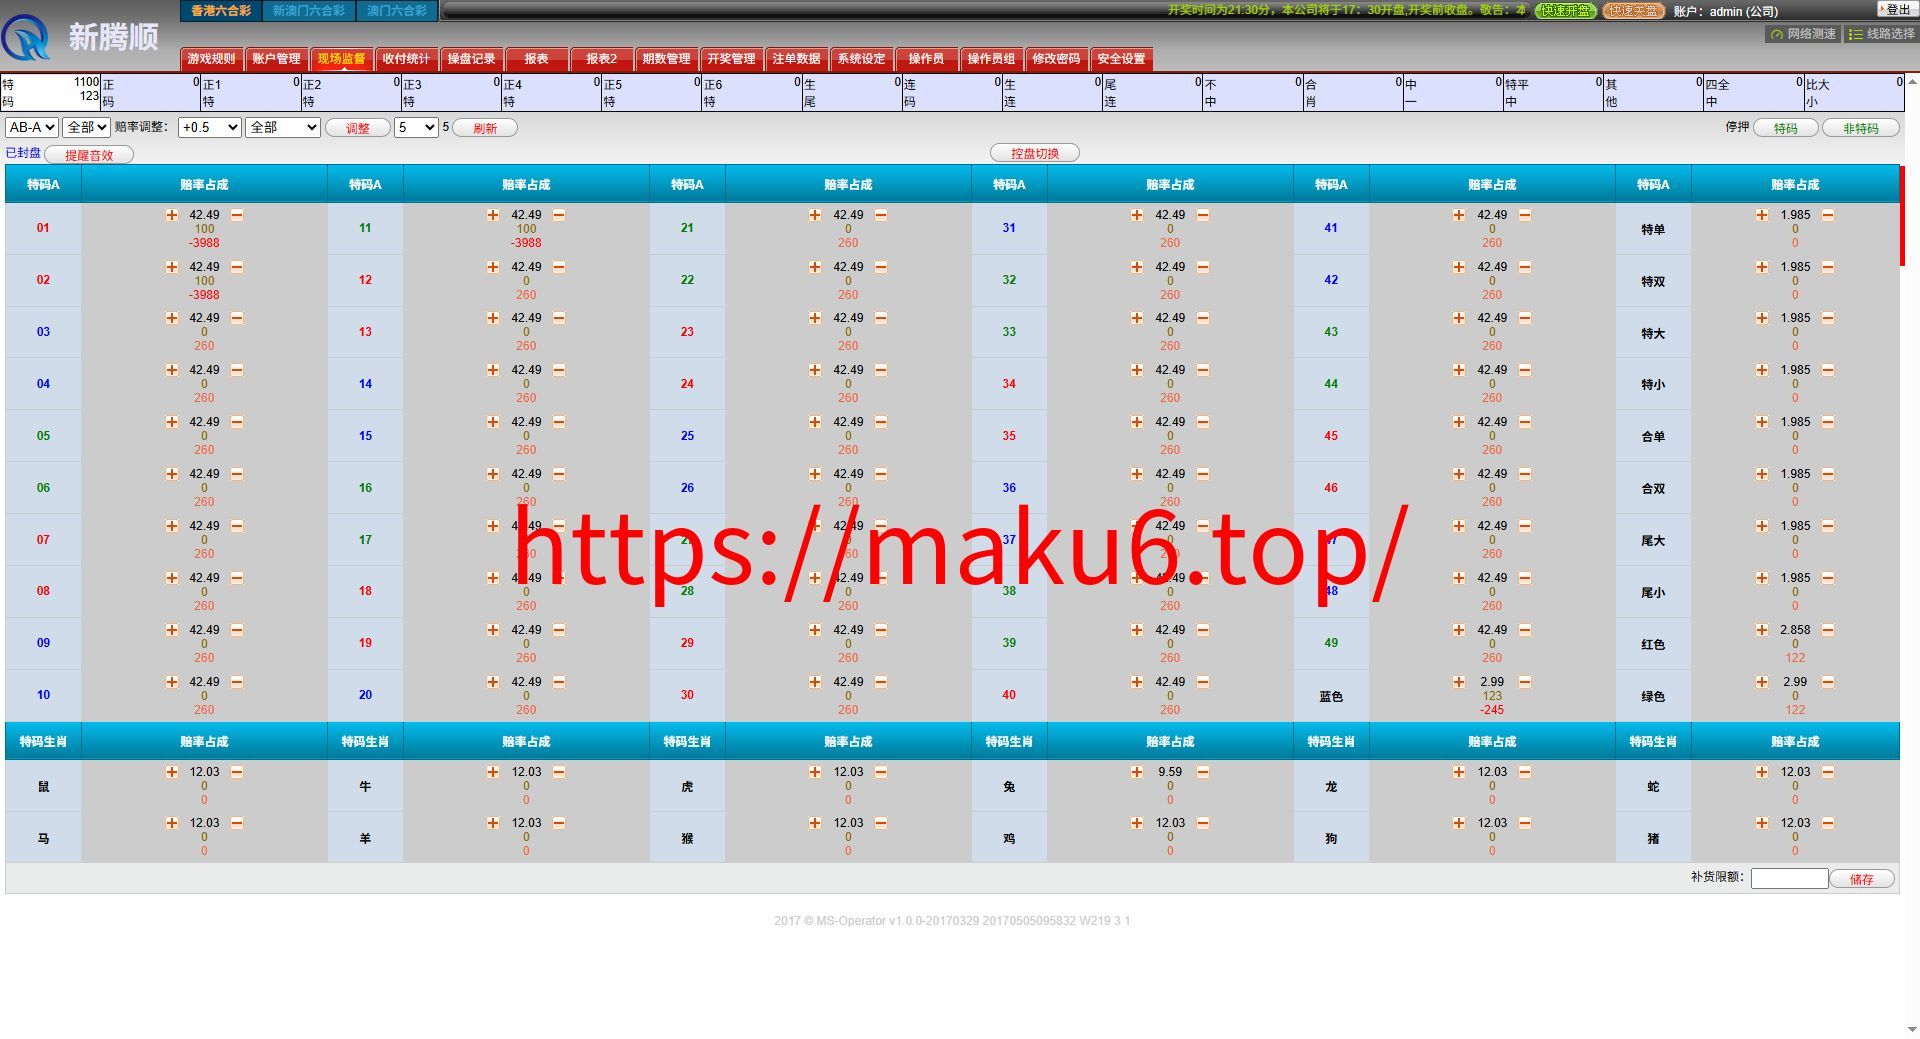Decrease odds for zodiac 狗
This screenshot has height=1039, width=1920.
coord(1525,823)
